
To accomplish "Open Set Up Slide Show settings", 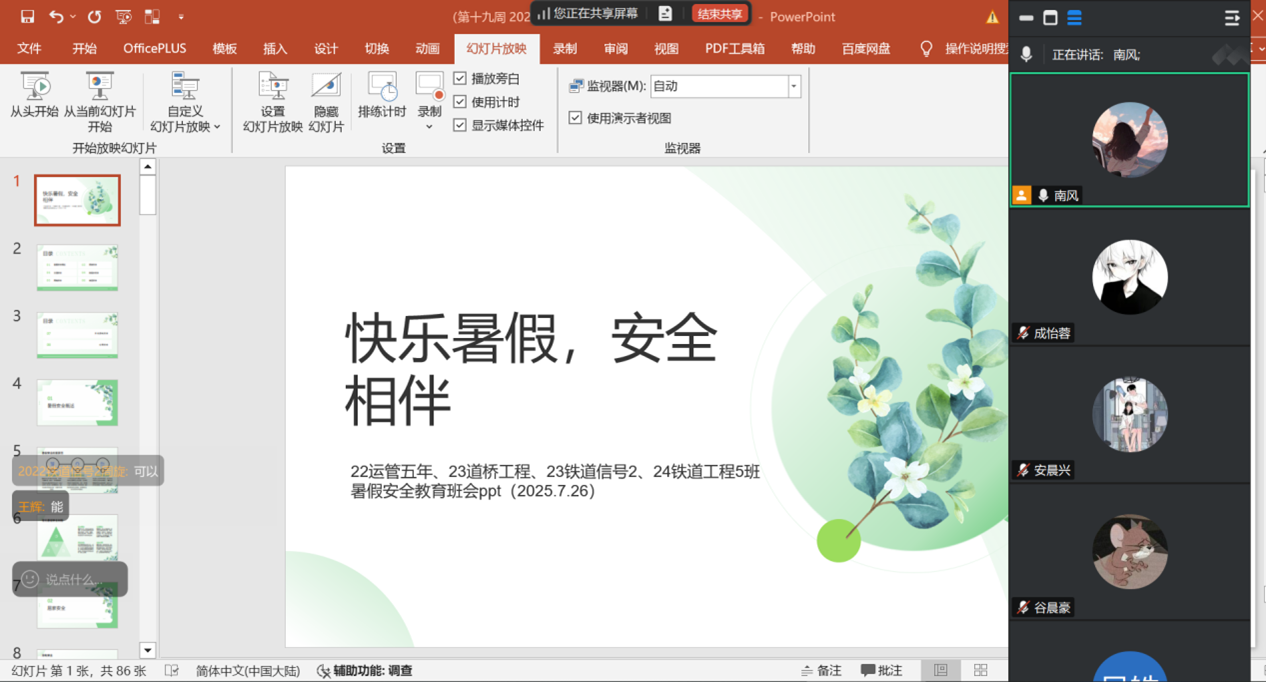I will (x=272, y=88).
